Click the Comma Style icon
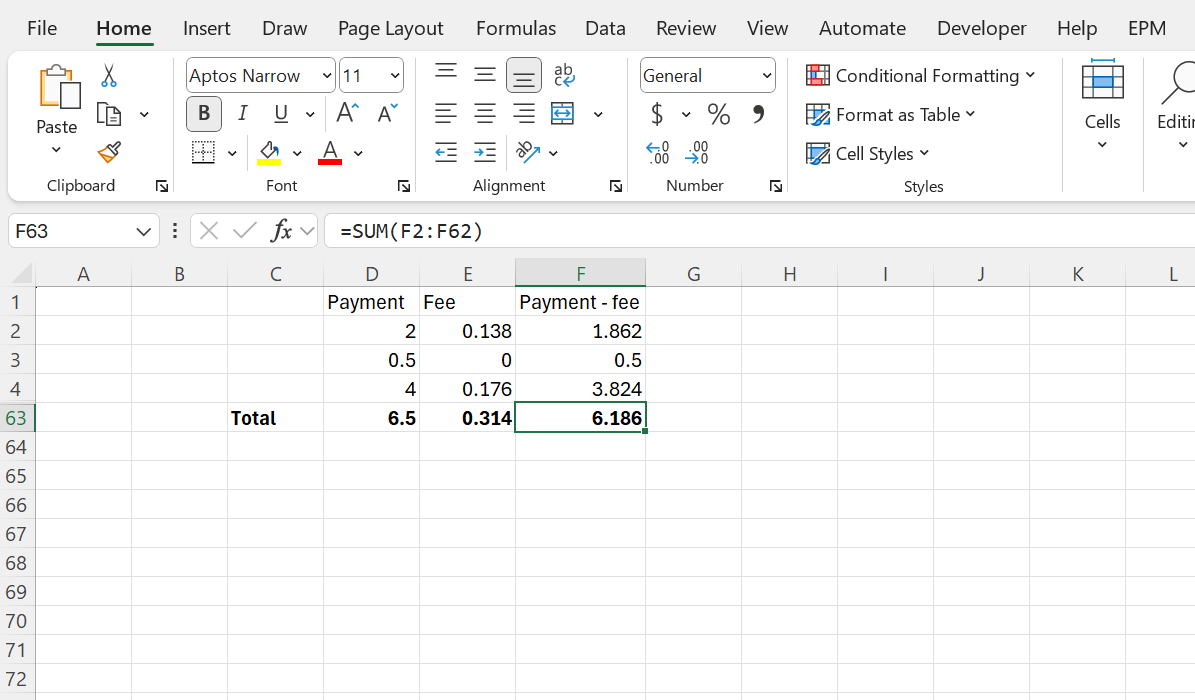Screen dimensions: 1195x700 (757, 115)
